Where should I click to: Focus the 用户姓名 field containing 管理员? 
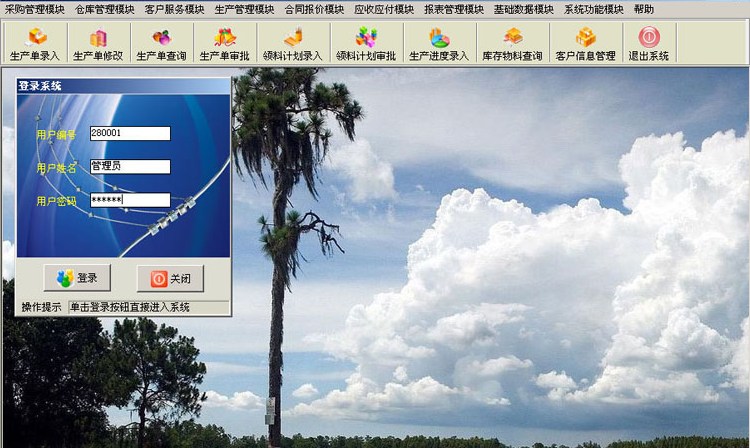click(x=130, y=166)
